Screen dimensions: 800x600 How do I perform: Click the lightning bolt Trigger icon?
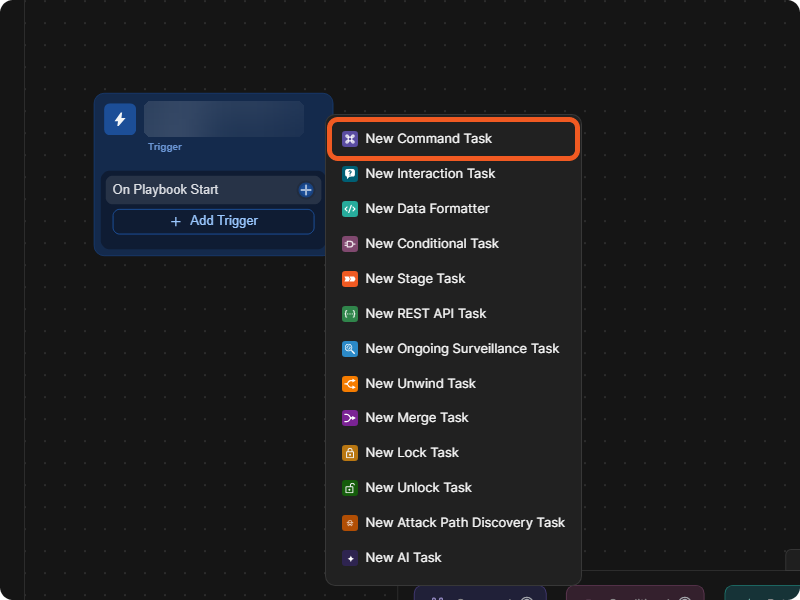click(120, 119)
